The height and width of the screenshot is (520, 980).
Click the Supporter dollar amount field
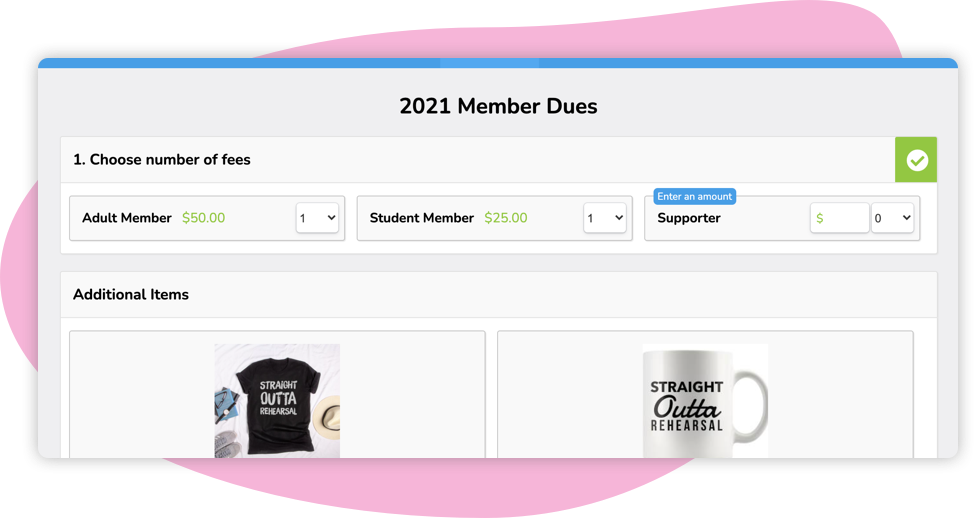pos(839,218)
